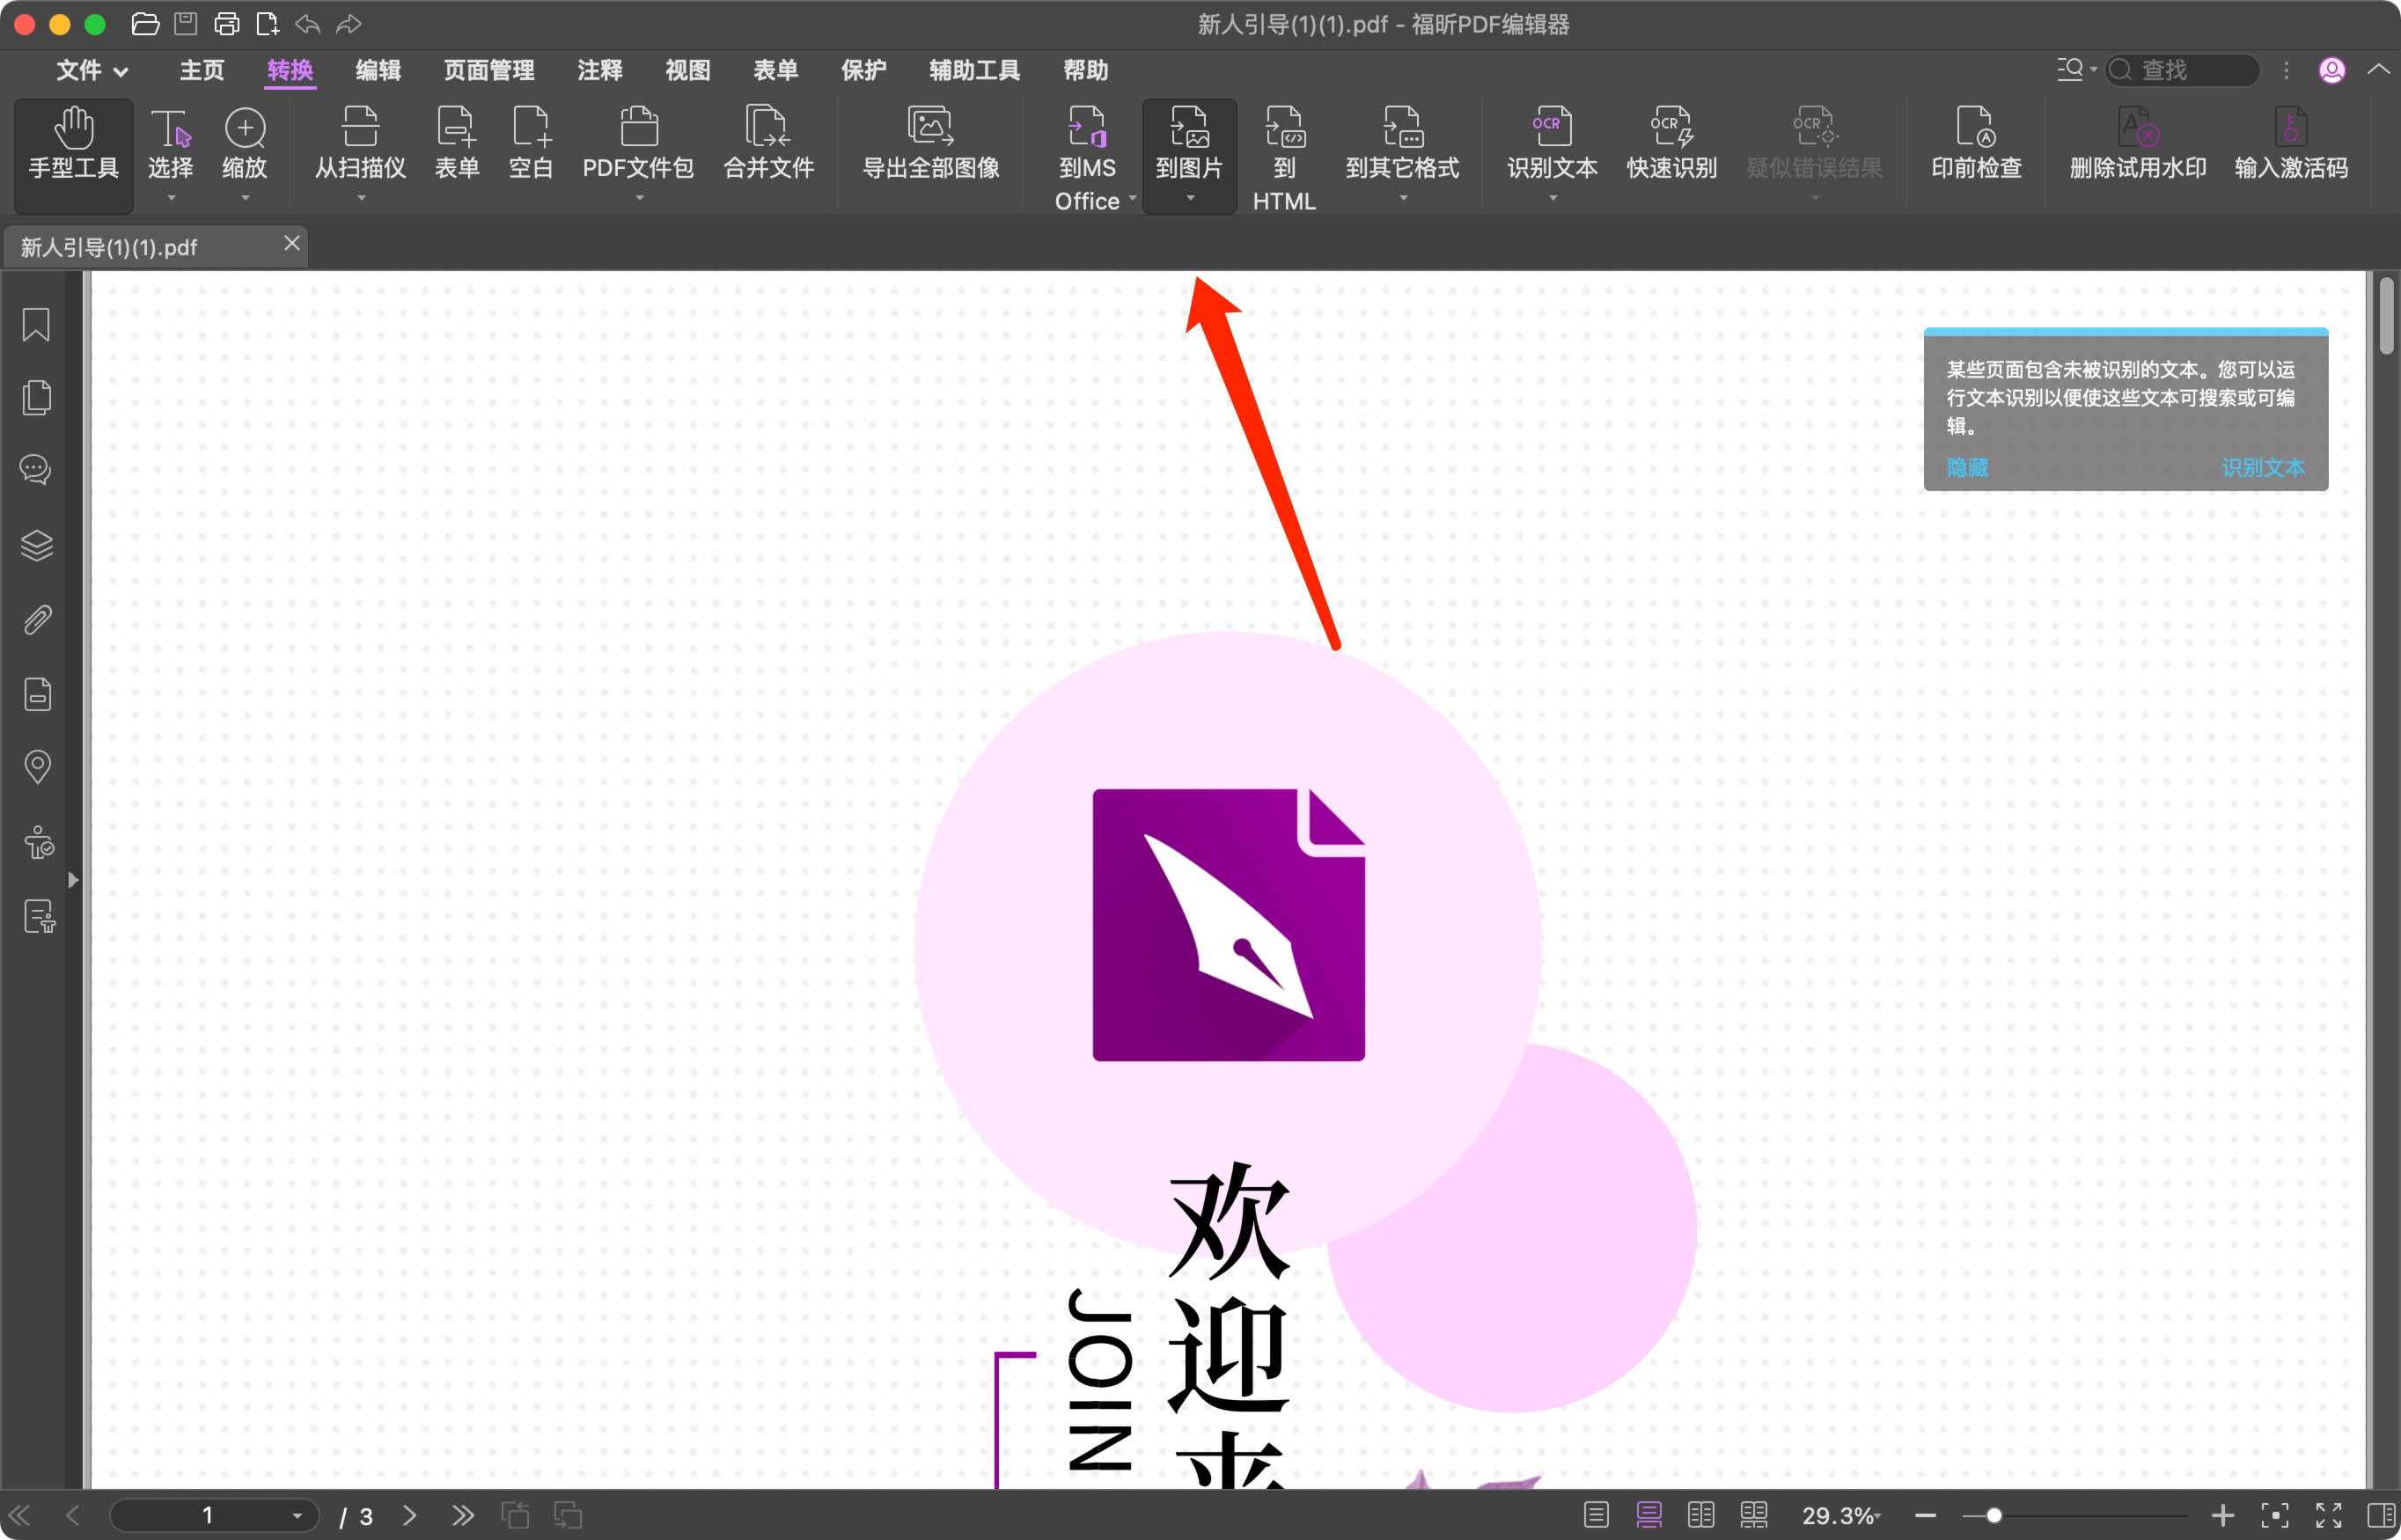Click 识别文本 link in the notification
2401x1540 pixels.
pos(2263,467)
